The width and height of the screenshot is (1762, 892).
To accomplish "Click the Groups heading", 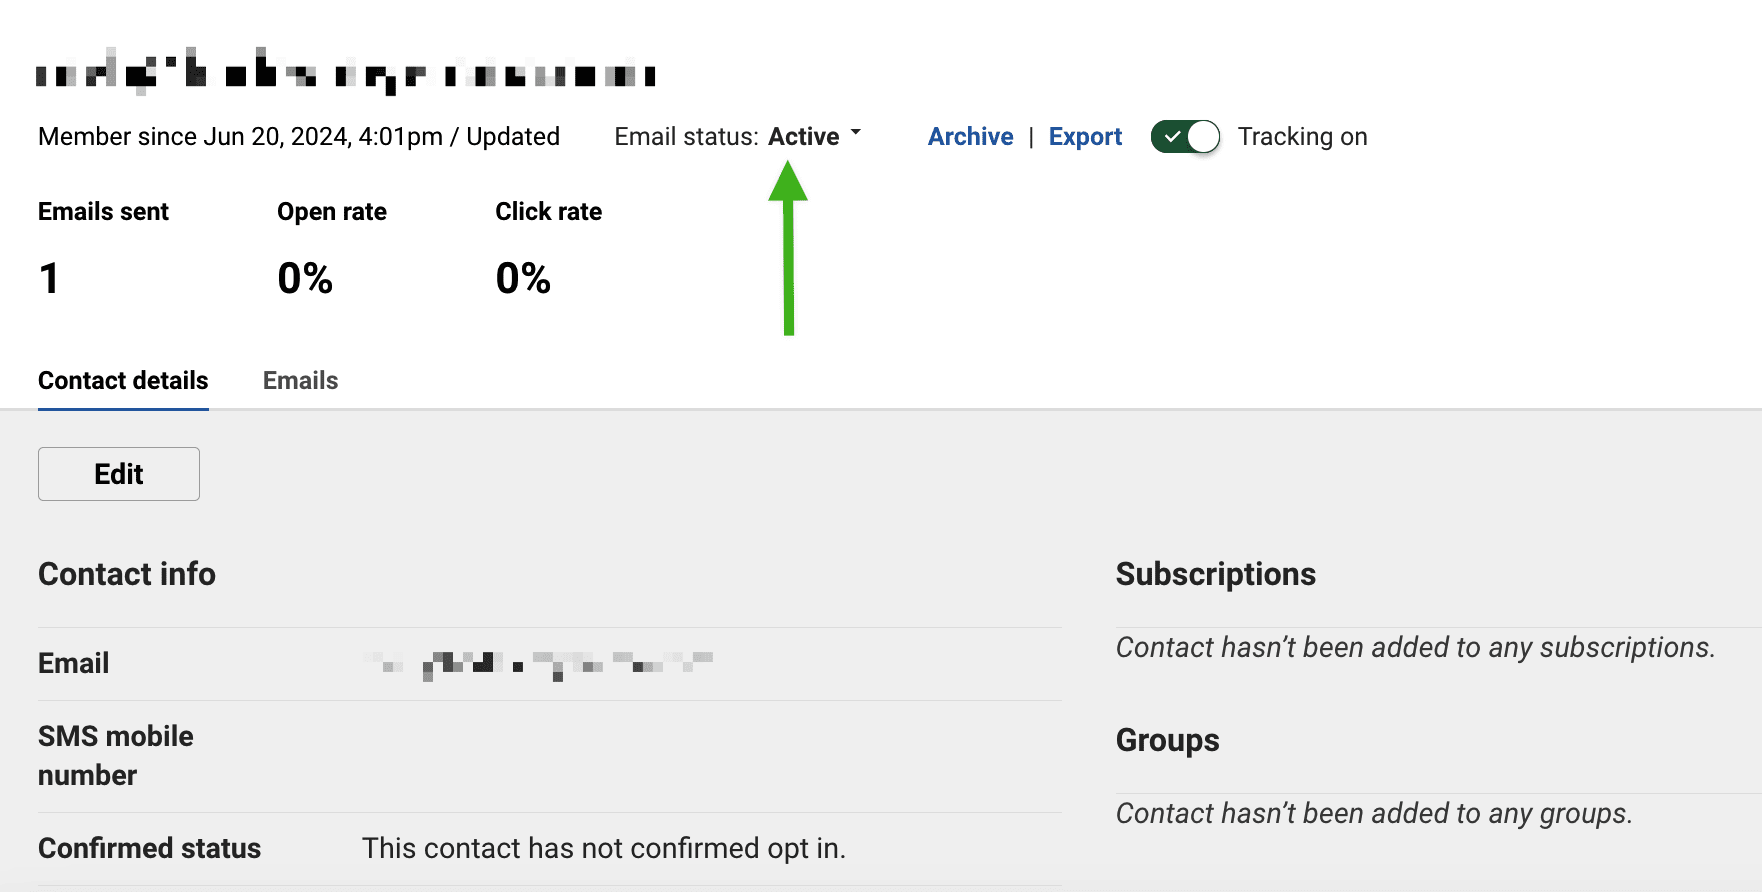I will [1167, 740].
